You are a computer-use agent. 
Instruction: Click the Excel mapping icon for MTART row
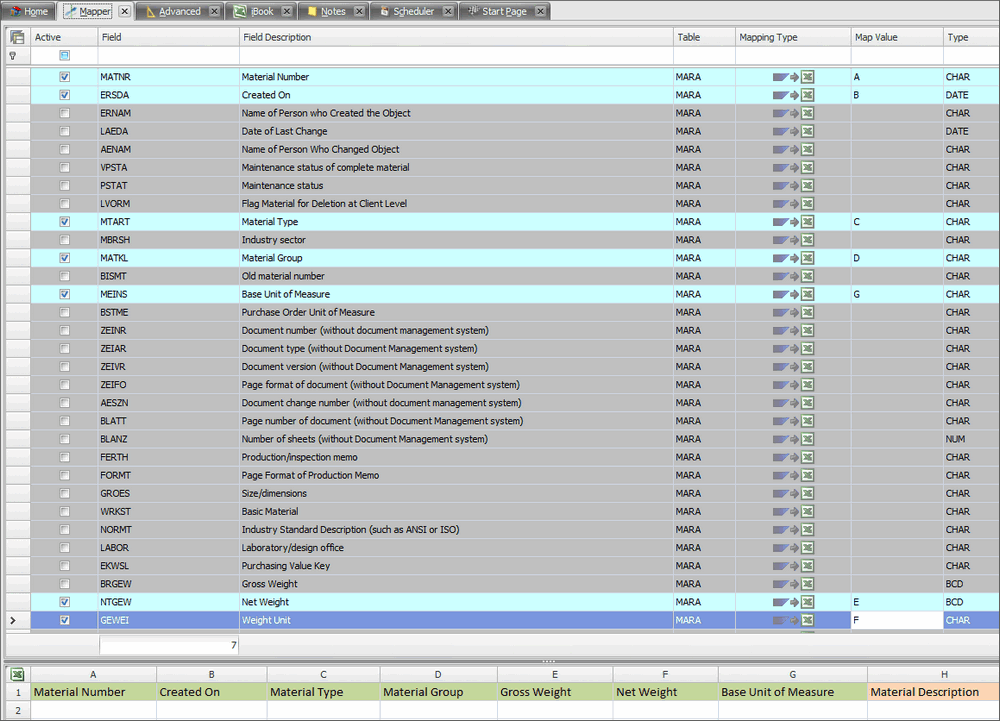[807, 222]
